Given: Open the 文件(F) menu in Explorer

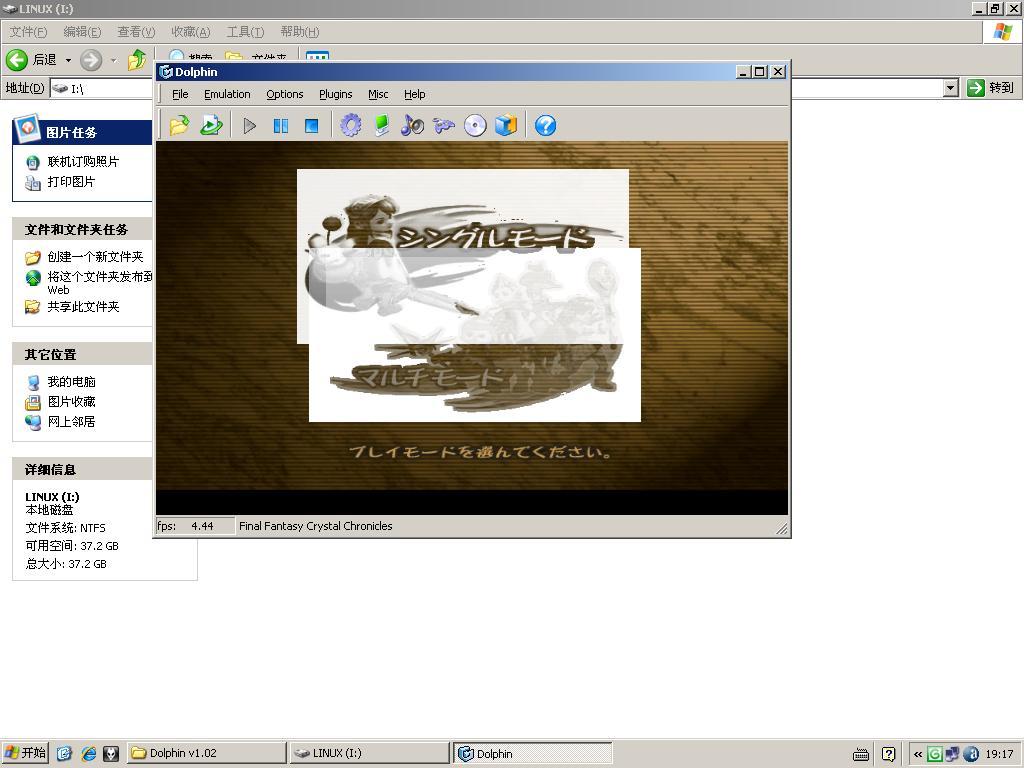Looking at the screenshot, I should pyautogui.click(x=28, y=32).
